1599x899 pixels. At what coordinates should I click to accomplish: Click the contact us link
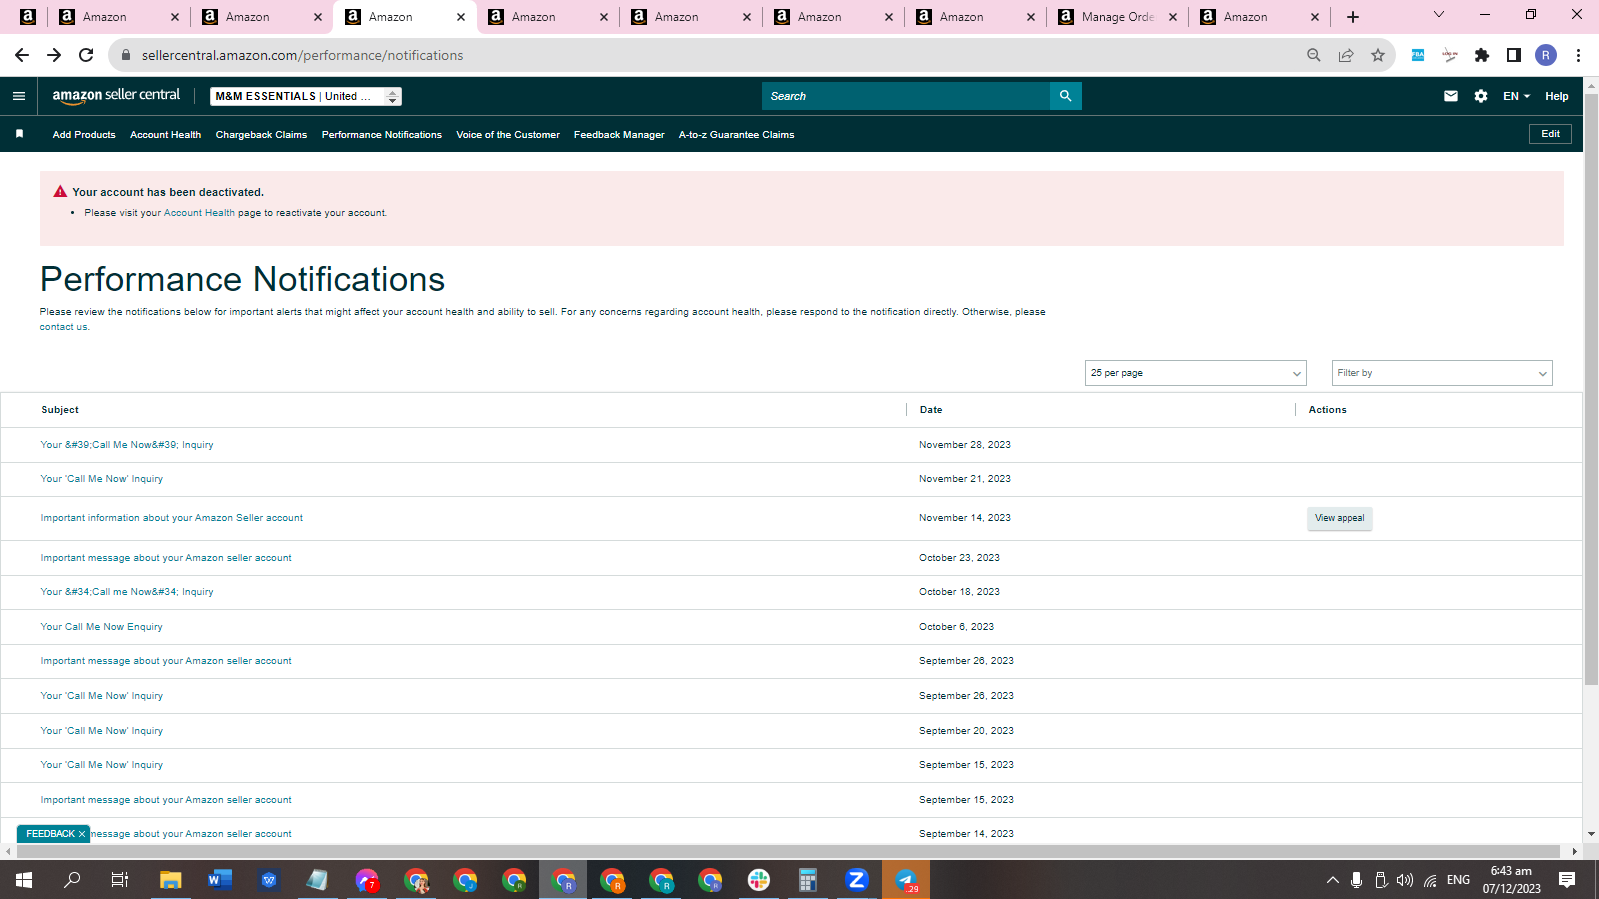pyautogui.click(x=63, y=327)
